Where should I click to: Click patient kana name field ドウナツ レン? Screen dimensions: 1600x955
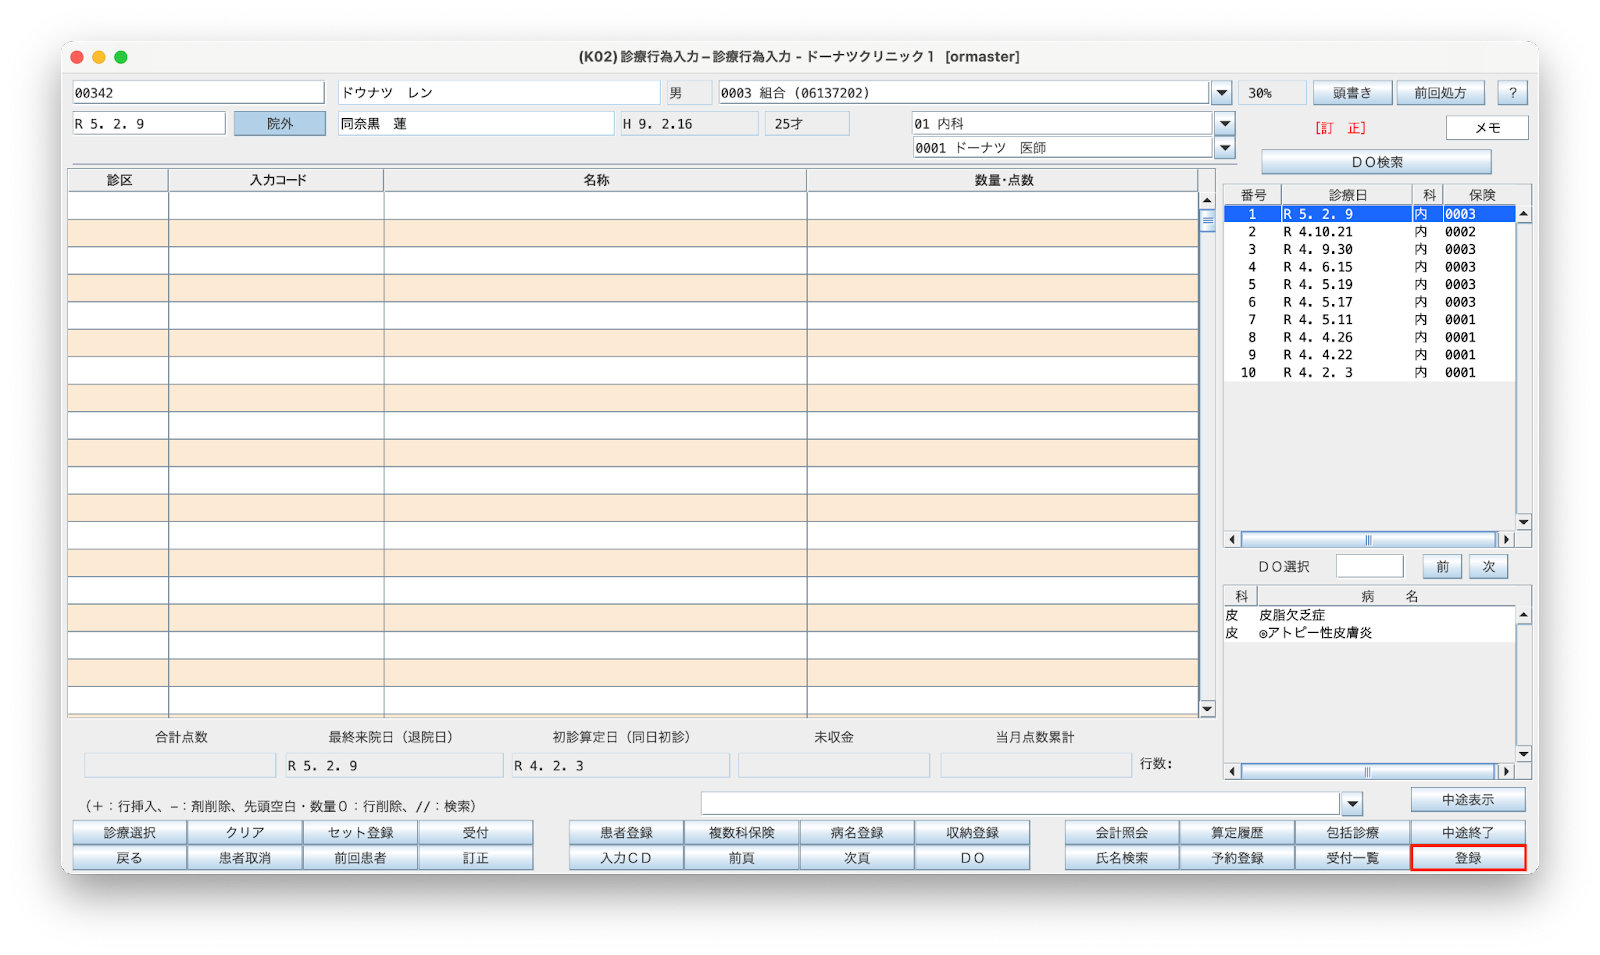click(499, 93)
